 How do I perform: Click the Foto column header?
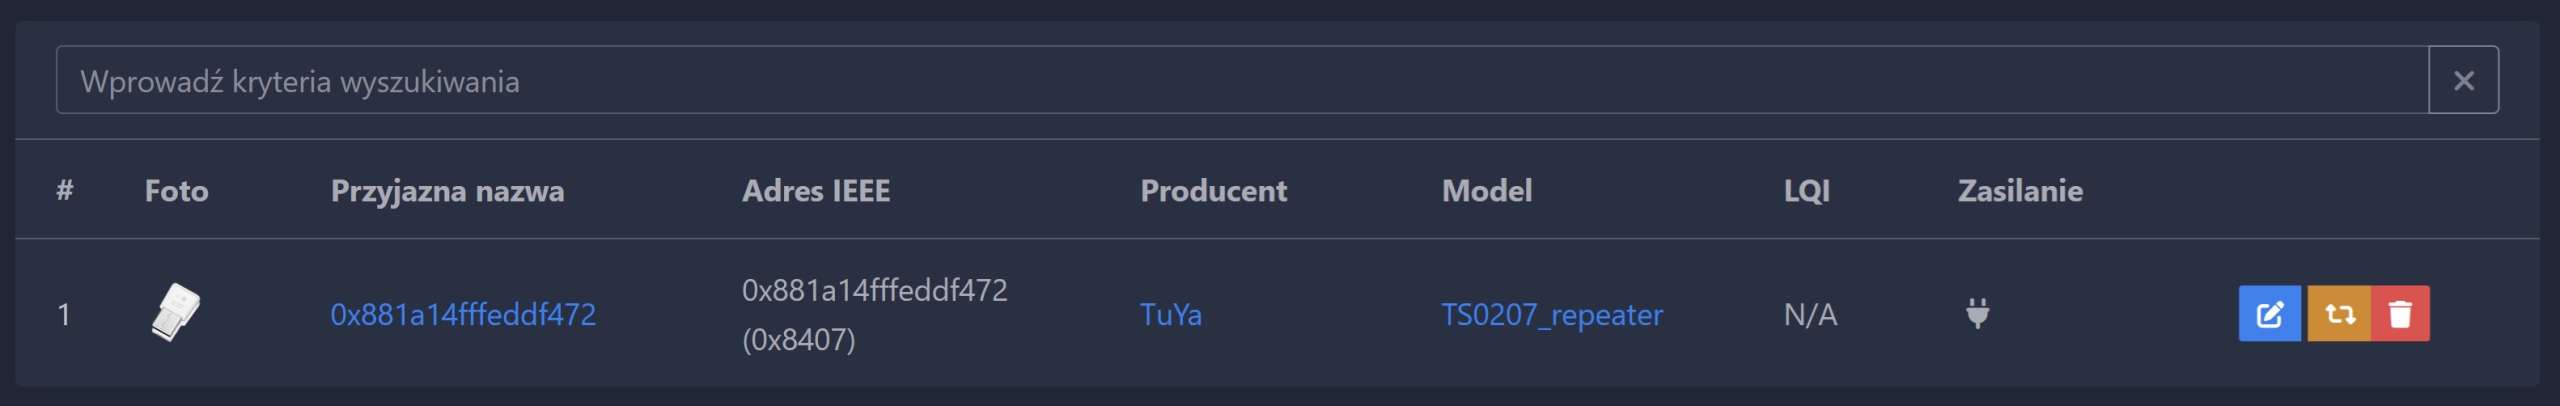click(176, 191)
